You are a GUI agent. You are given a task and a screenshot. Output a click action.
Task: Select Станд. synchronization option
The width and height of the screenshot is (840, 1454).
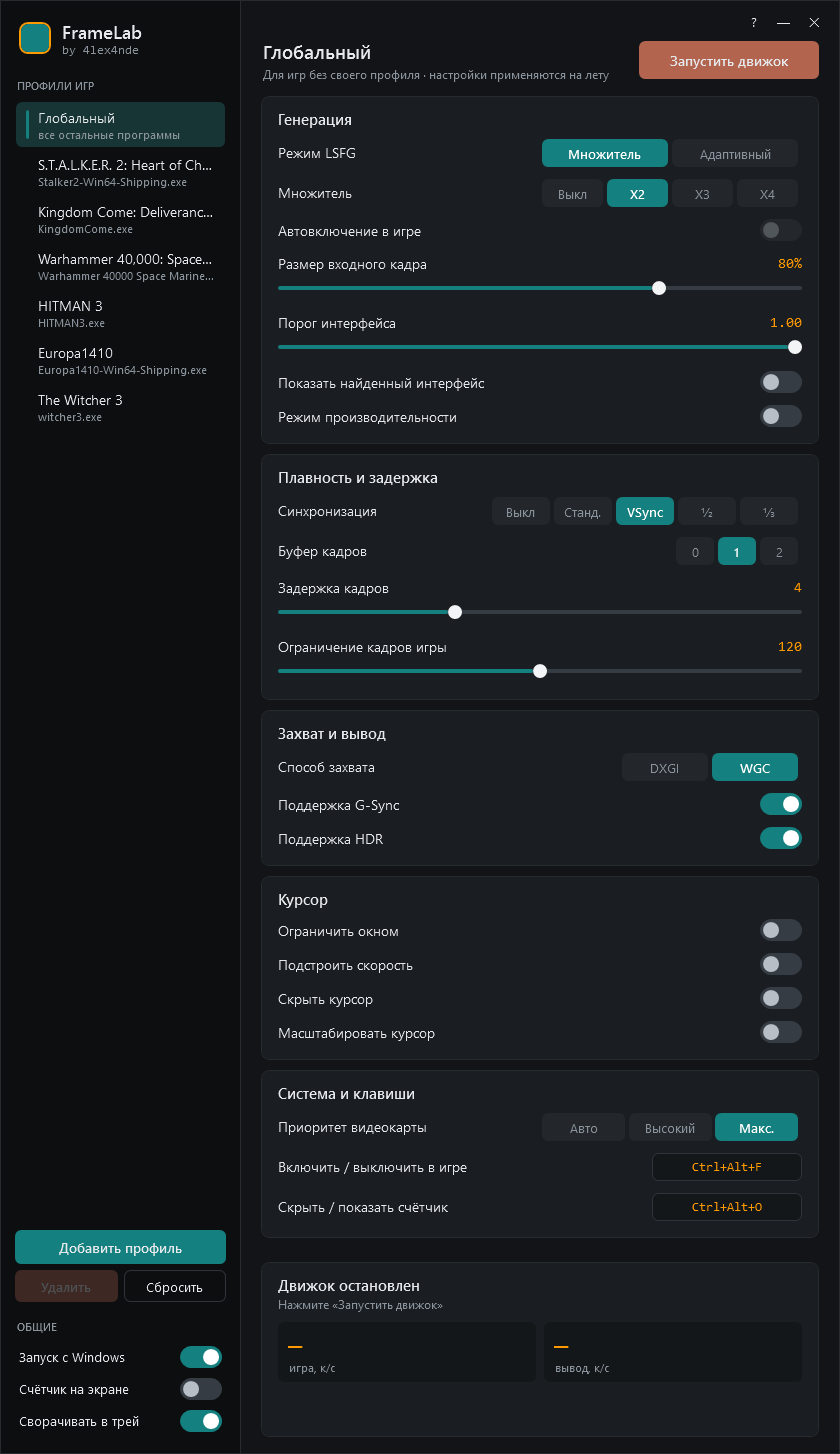pos(582,512)
